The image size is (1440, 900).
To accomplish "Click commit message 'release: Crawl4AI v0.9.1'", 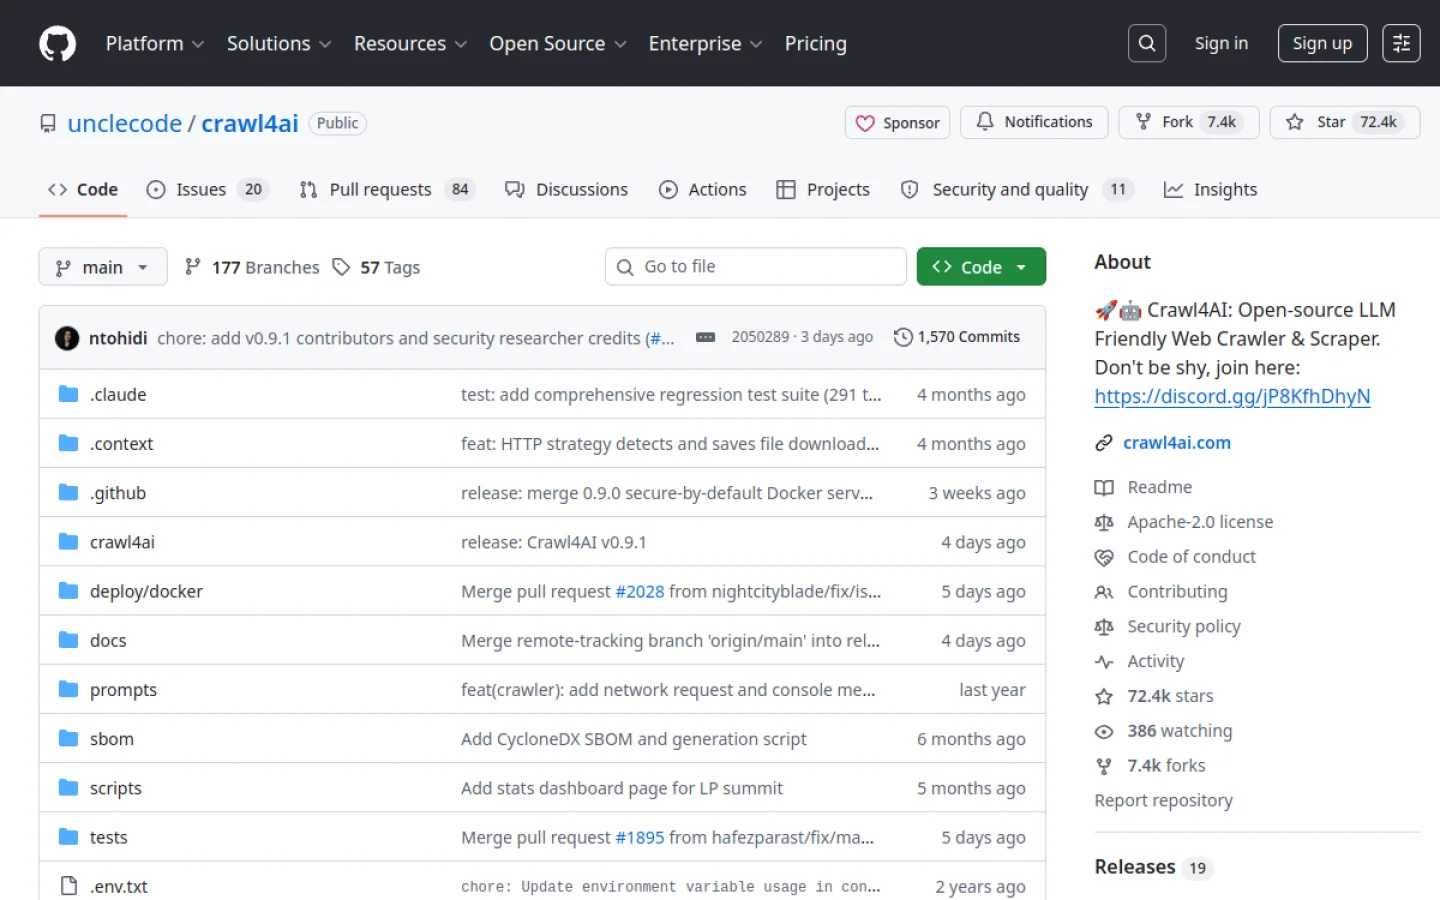I will (x=554, y=542).
